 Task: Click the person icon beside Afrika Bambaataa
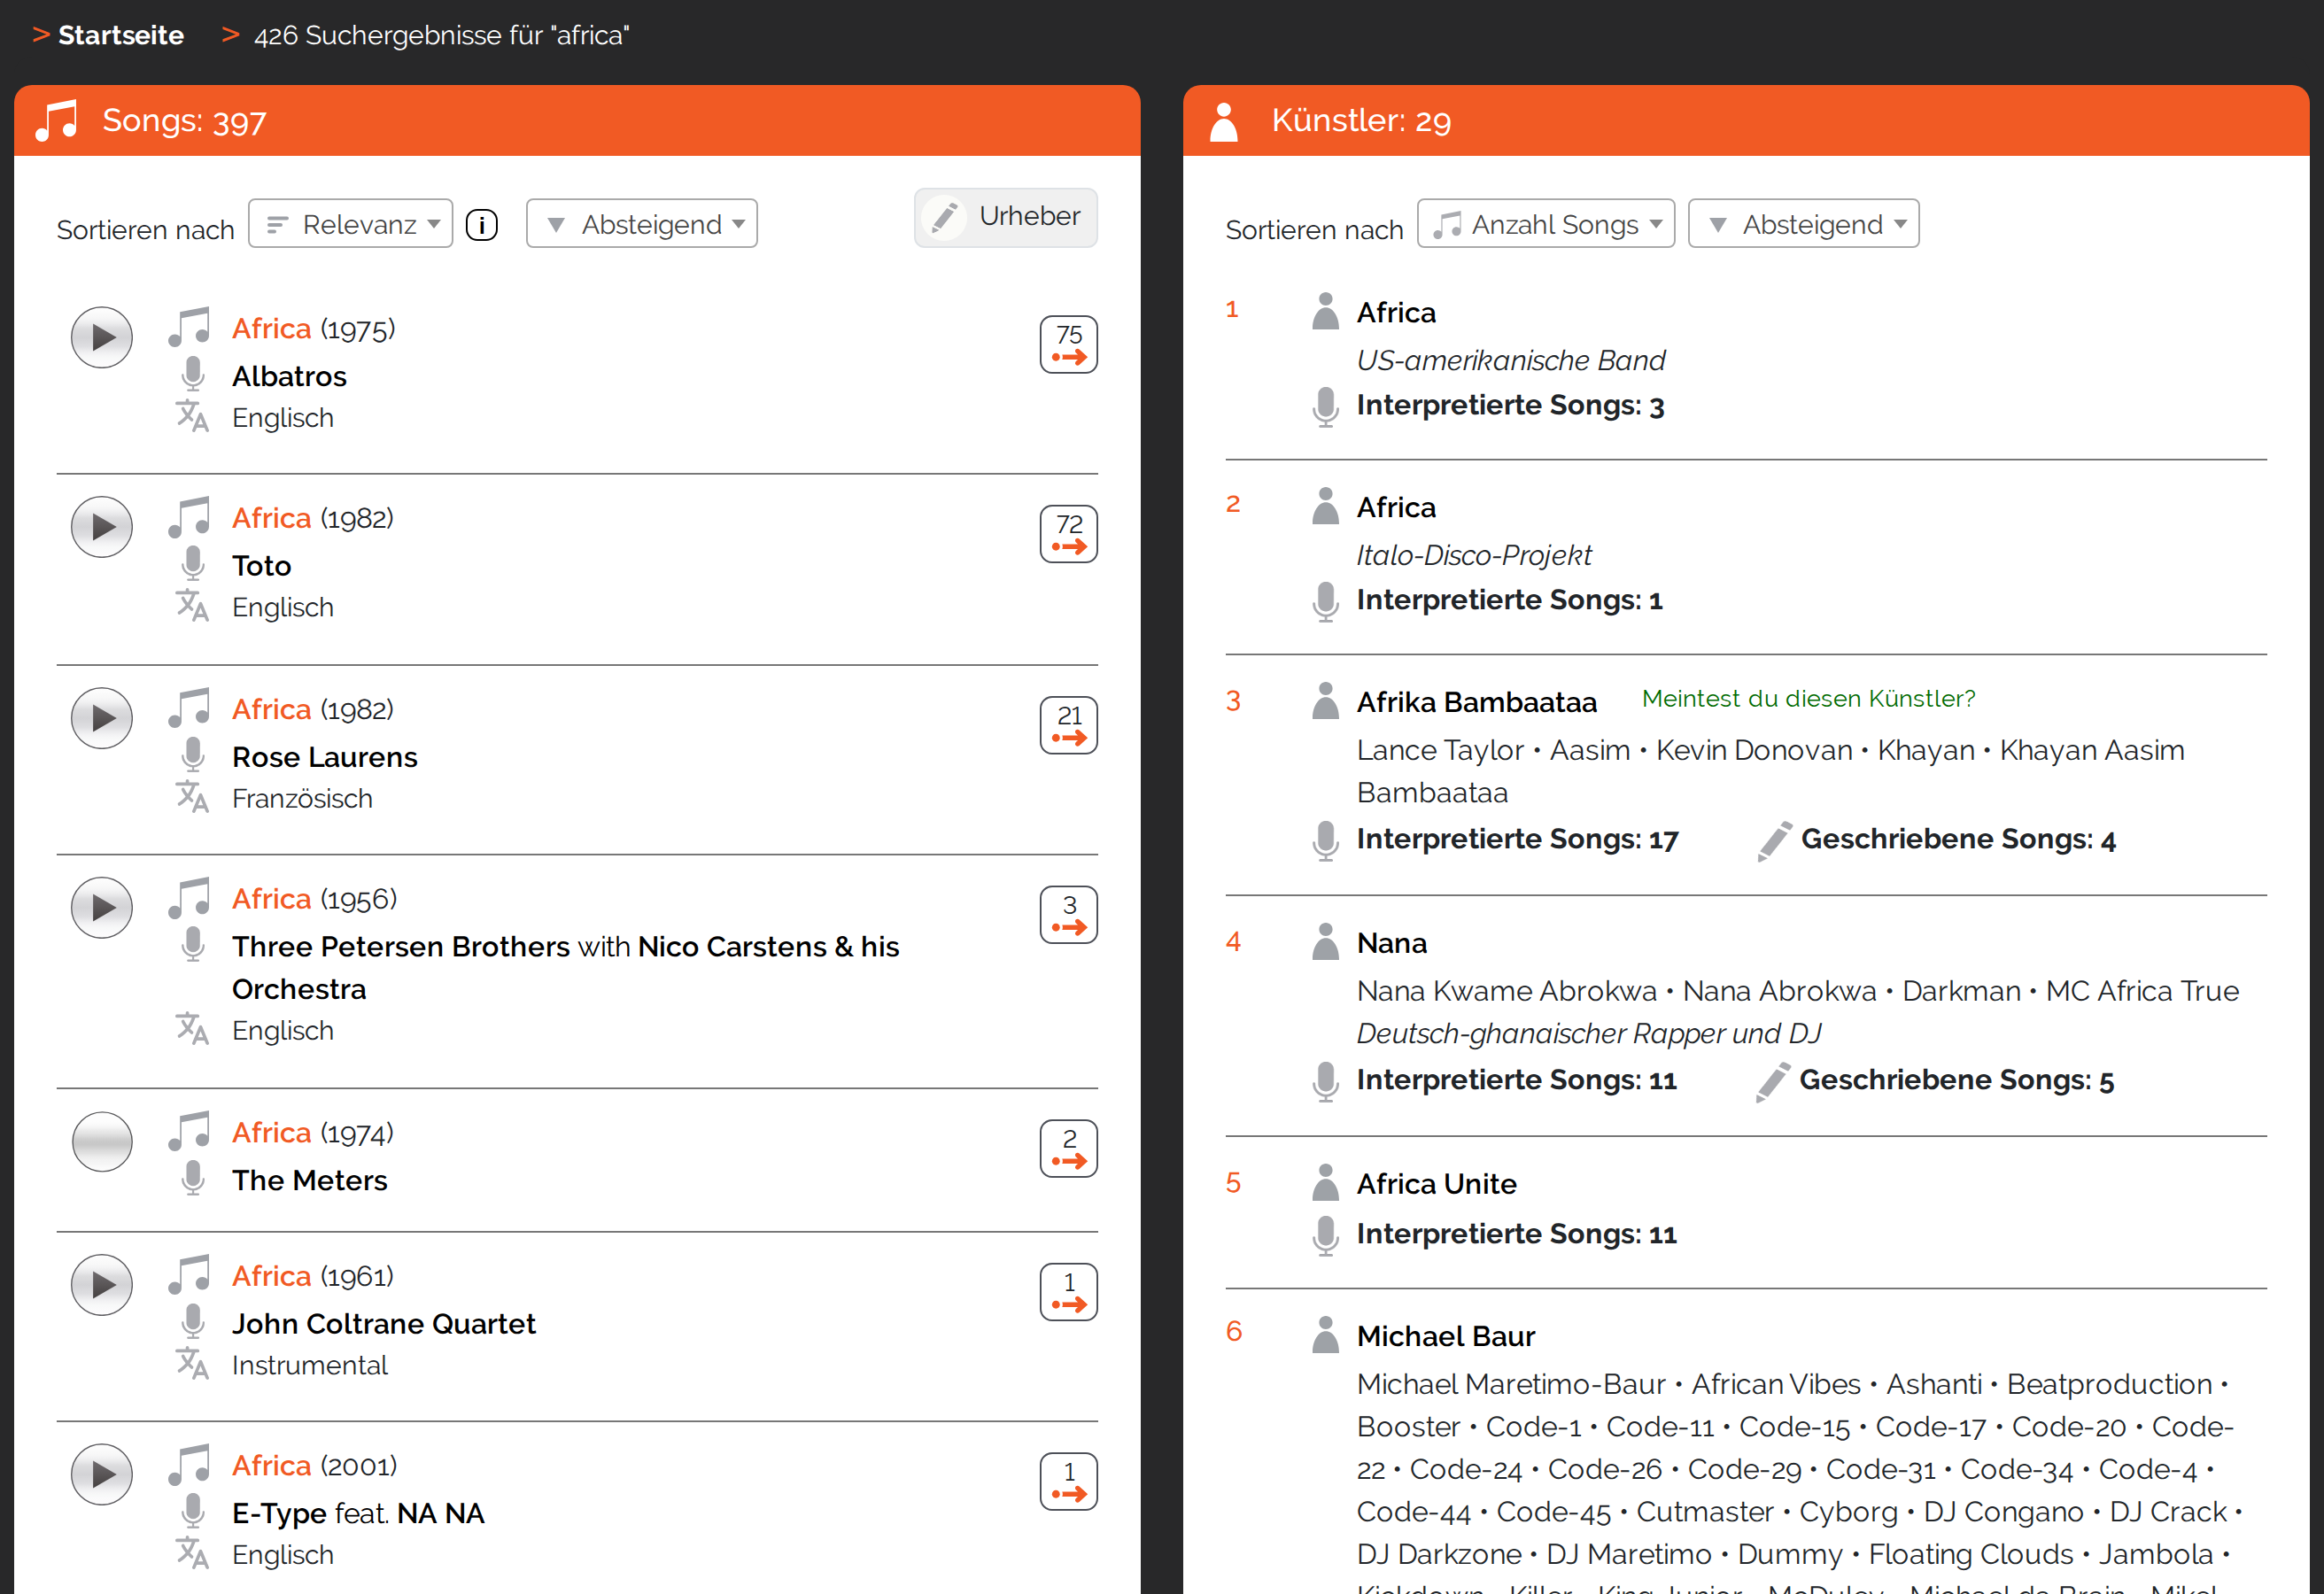coord(1325,700)
